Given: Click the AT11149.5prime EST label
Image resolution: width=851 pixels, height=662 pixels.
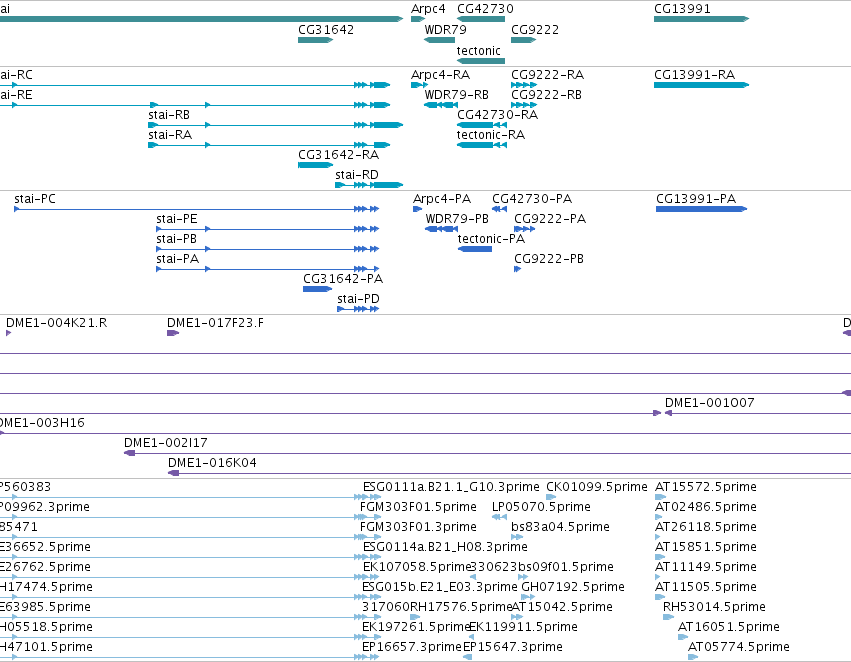Looking at the screenshot, I should pyautogui.click(x=706, y=567).
